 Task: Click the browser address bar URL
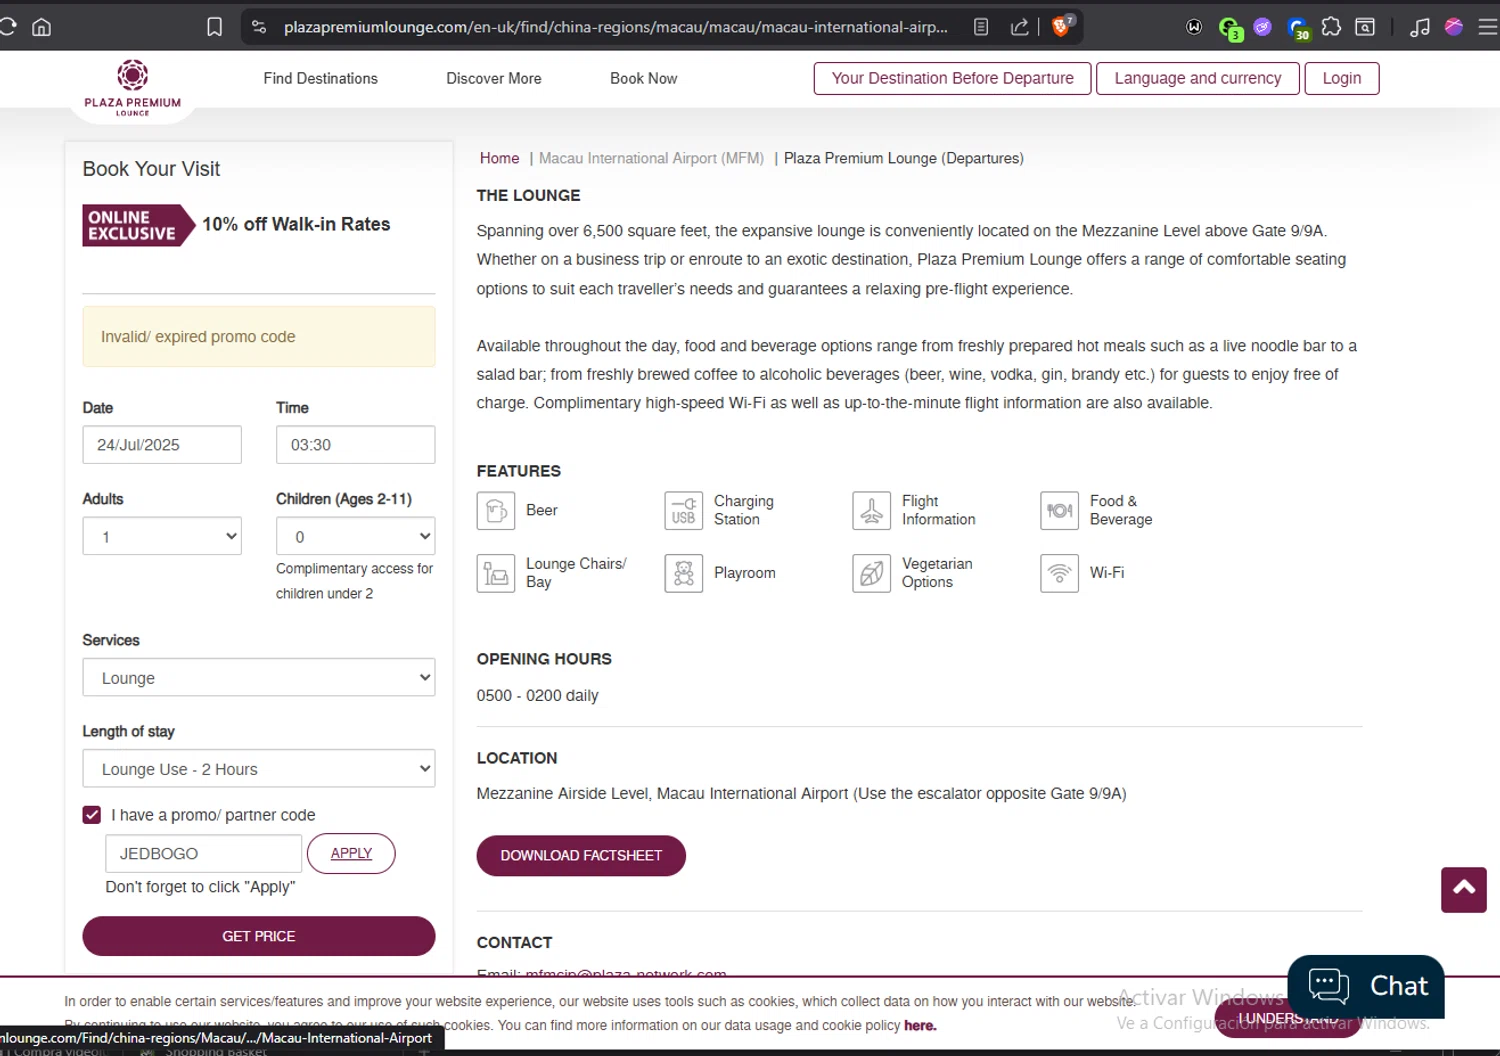click(x=615, y=27)
